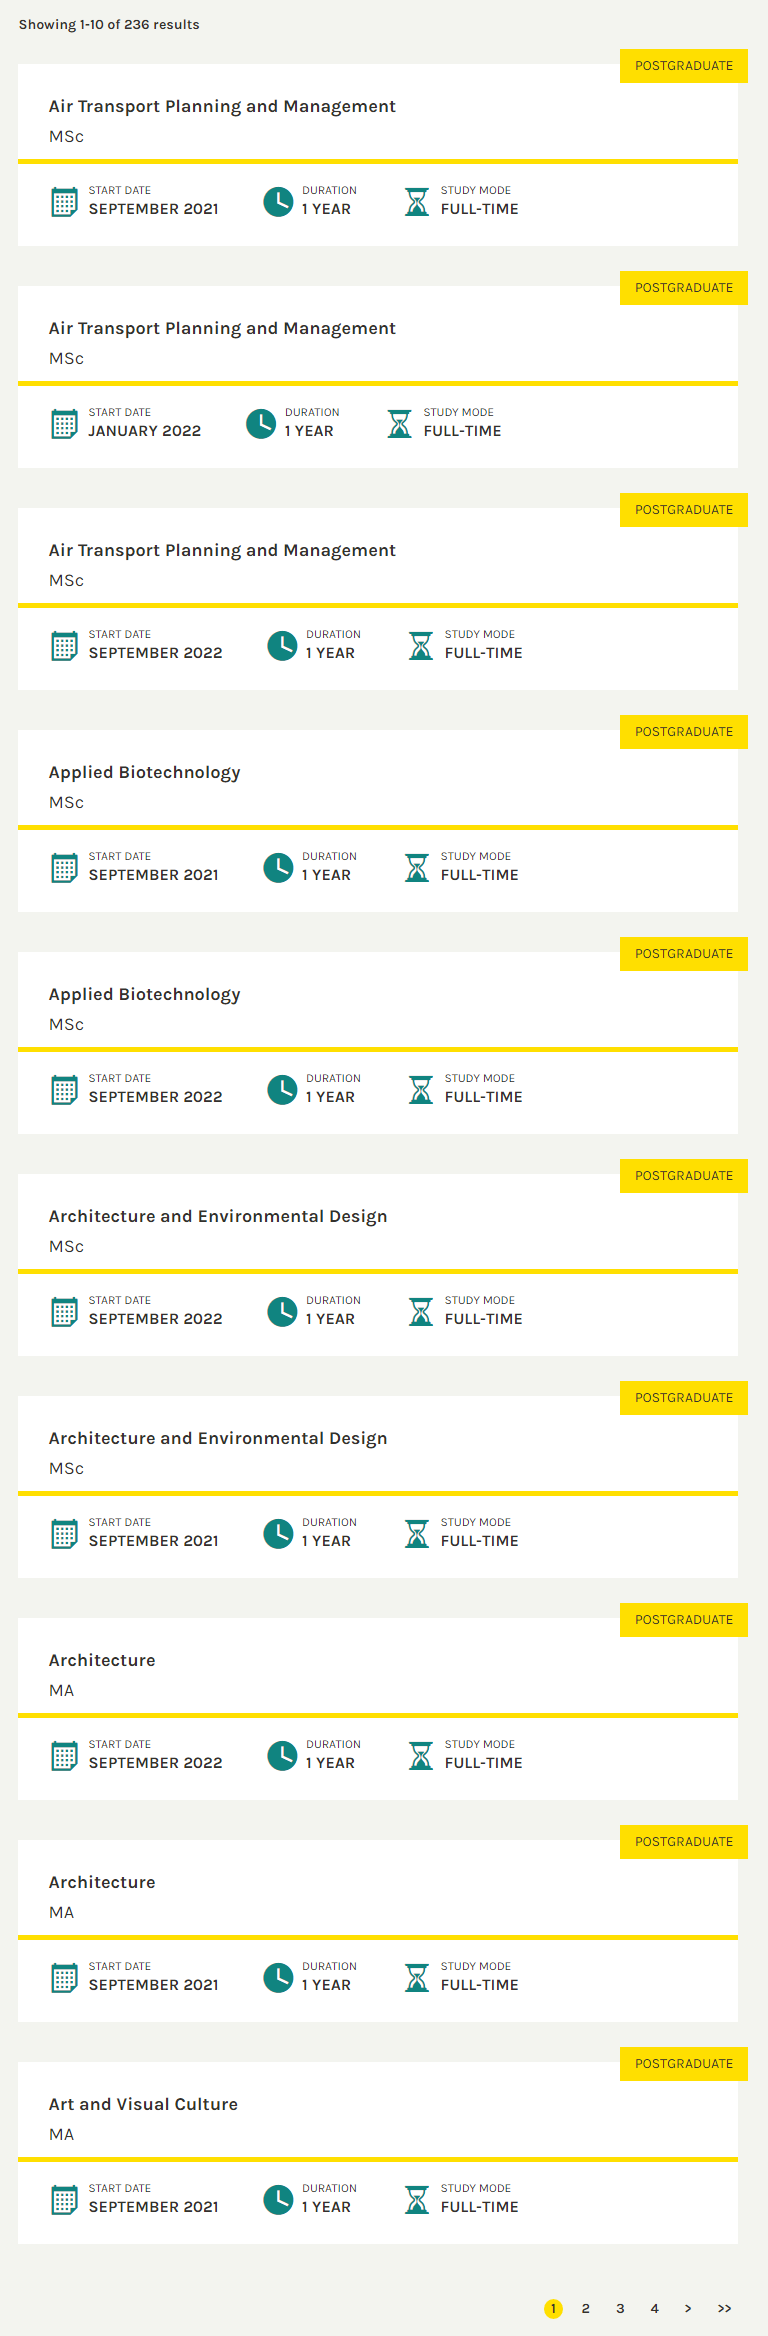Image resolution: width=768 pixels, height=2336 pixels.
Task: Click Postgraduate badge on Art and Visual Culture
Action: (684, 2064)
